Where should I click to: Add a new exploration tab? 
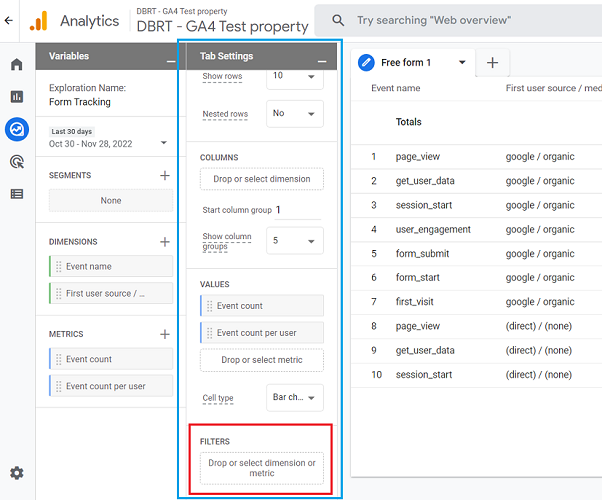(x=492, y=63)
